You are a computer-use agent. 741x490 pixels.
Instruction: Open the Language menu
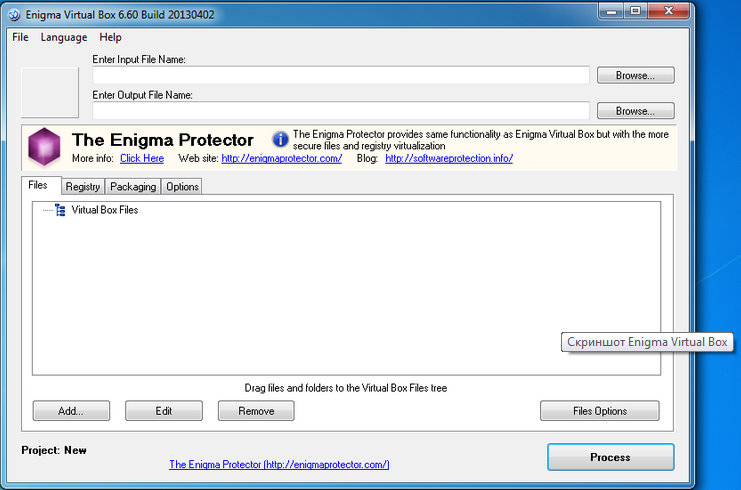pos(64,37)
